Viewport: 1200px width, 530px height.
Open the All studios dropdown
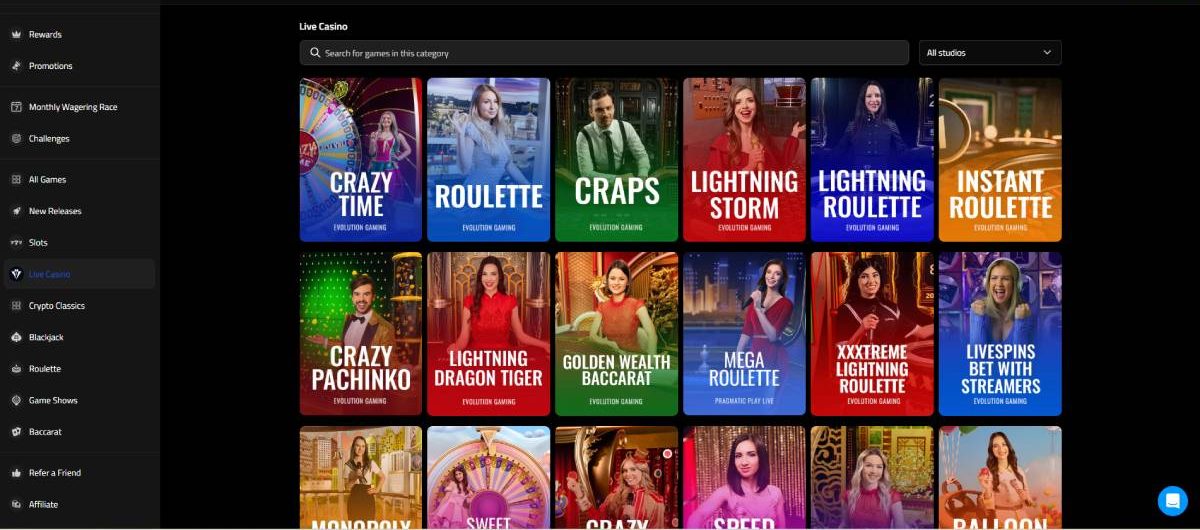[990, 53]
